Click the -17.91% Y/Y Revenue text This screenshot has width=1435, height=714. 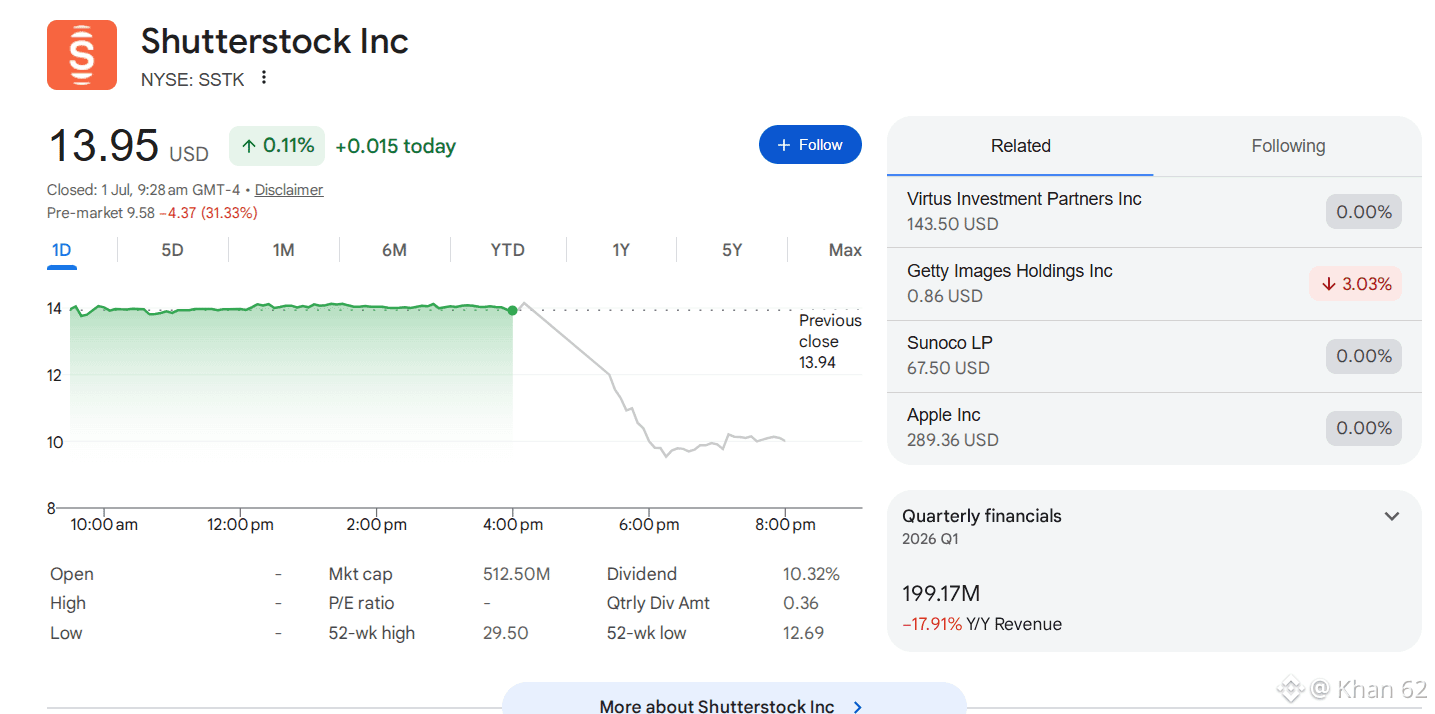(x=982, y=624)
